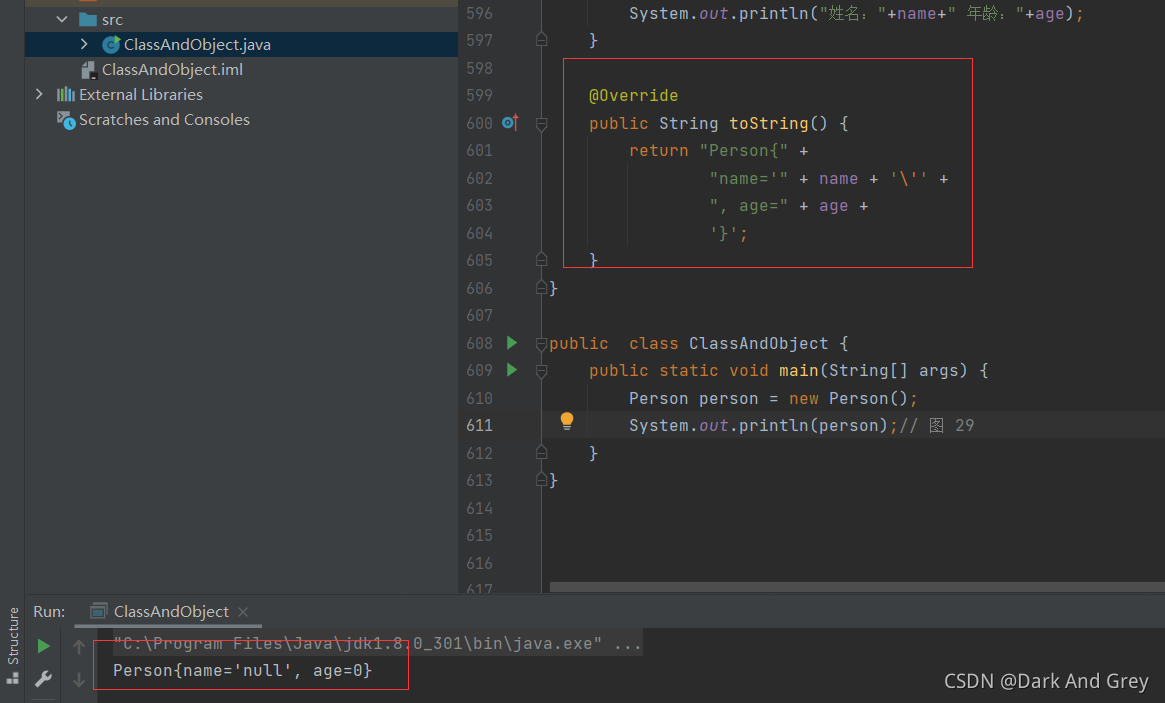Screen dimensions: 1165x703
Task: Fold main end marker at line 612
Action: pyautogui.click(x=542, y=453)
